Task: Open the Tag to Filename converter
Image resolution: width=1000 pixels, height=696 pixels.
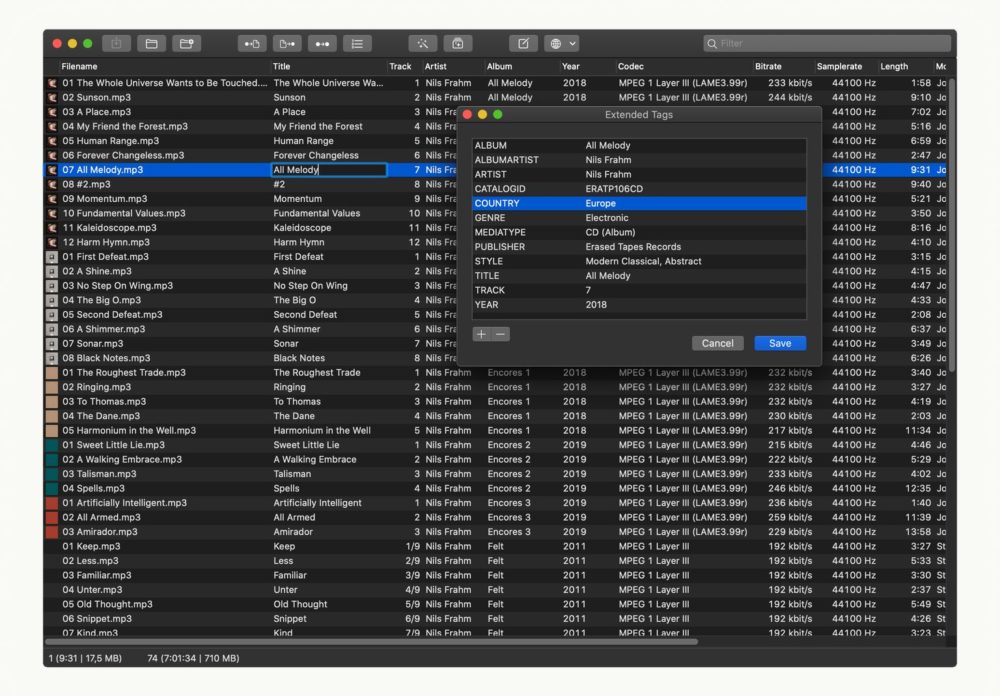Action: pyautogui.click(x=252, y=43)
